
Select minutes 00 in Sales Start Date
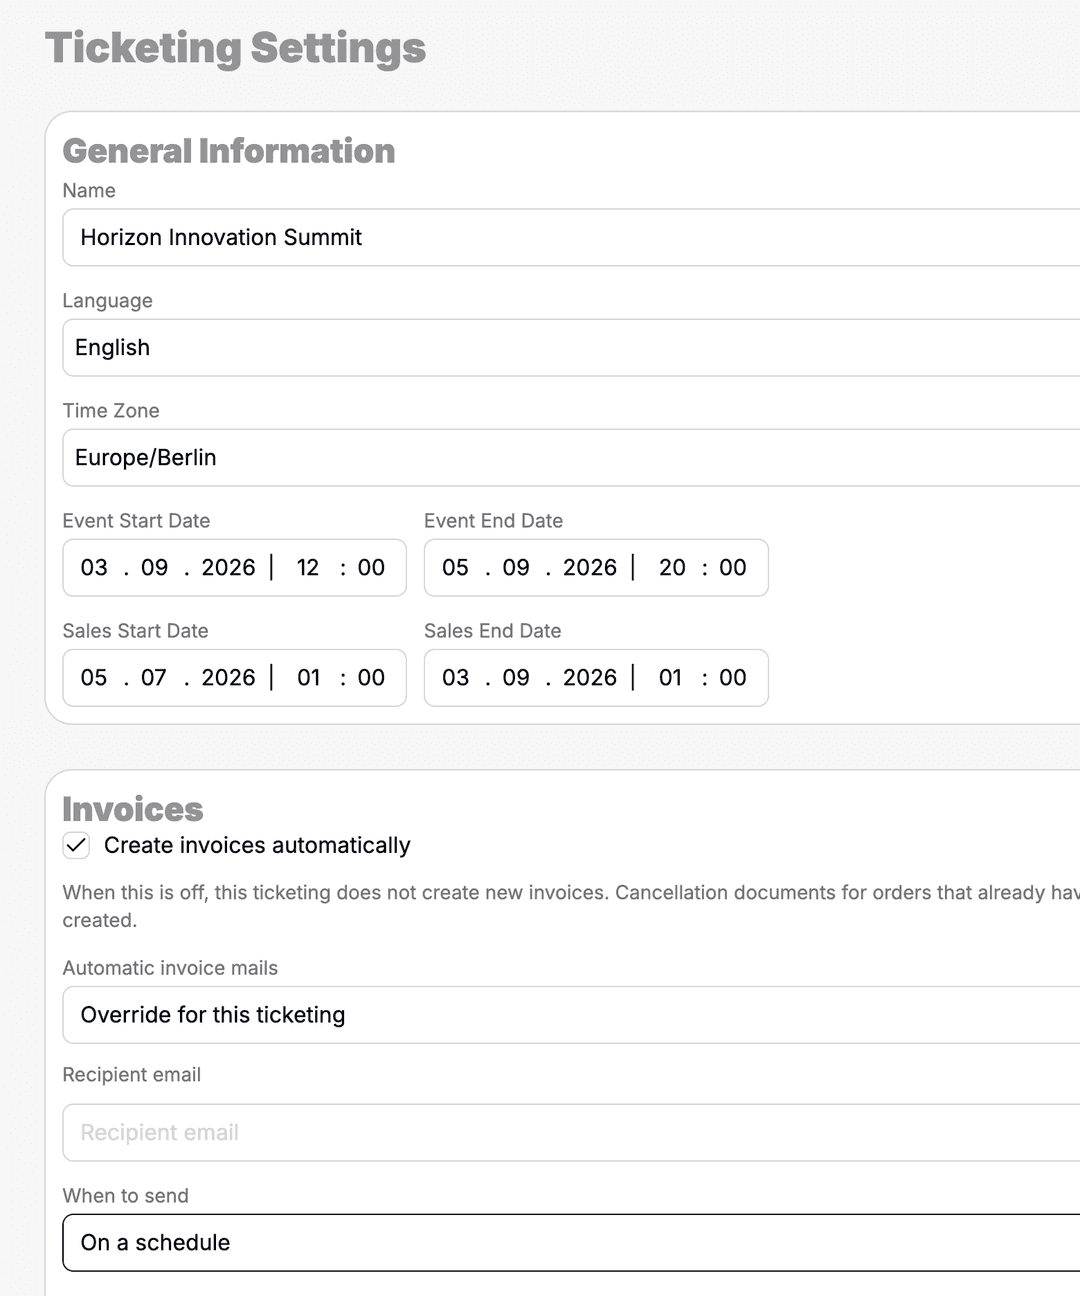click(x=371, y=678)
